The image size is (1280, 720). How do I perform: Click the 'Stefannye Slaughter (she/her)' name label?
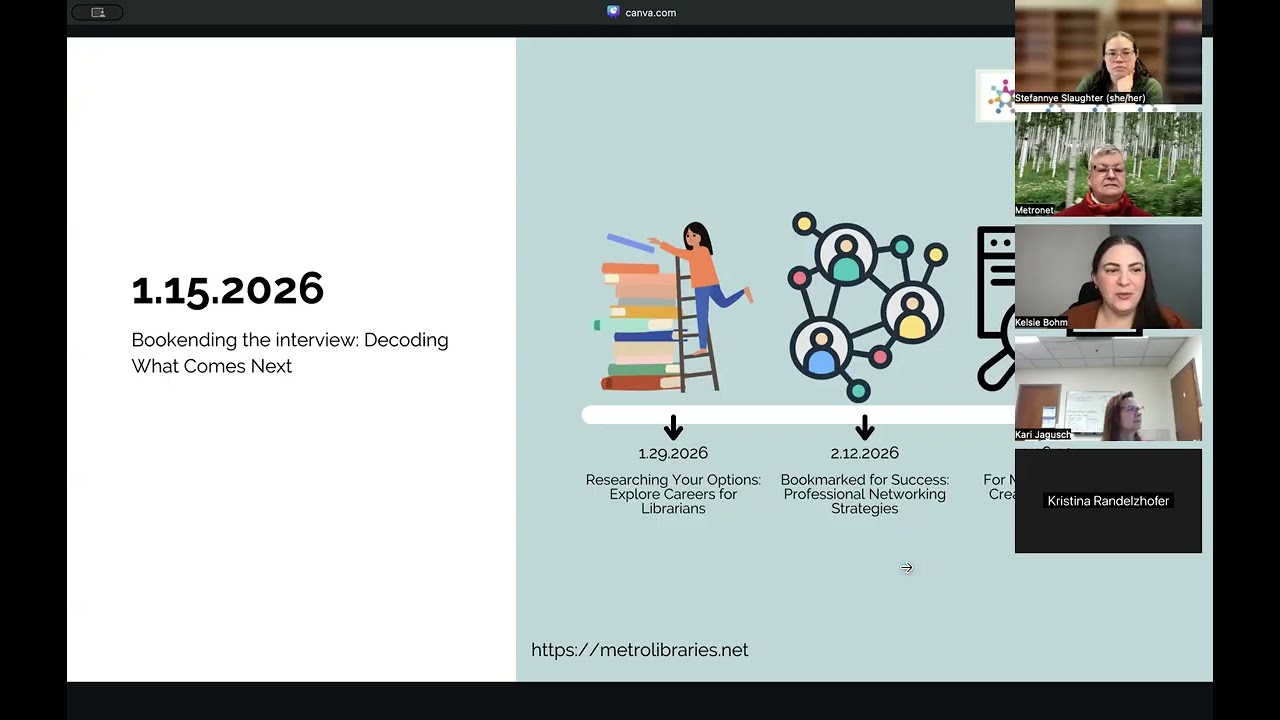(x=1080, y=98)
